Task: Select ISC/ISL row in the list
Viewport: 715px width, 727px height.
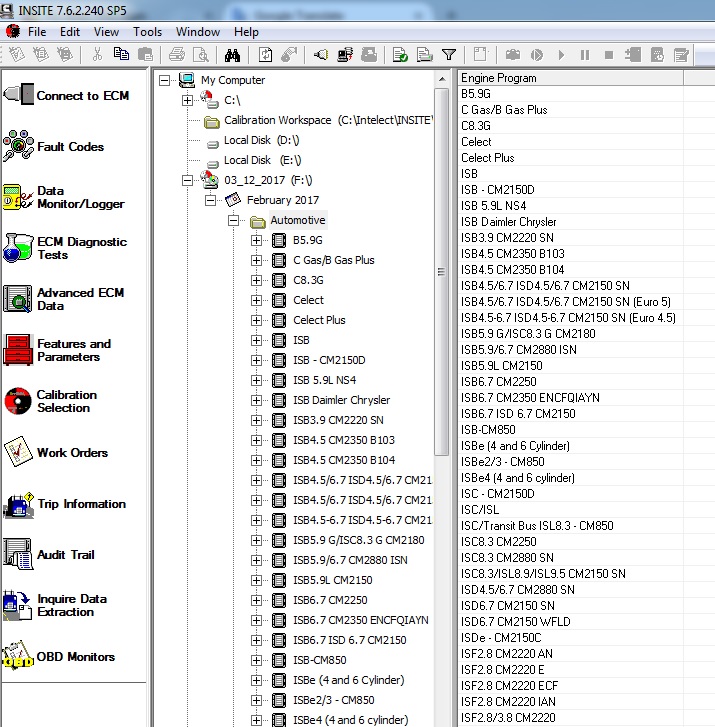Action: tap(571, 510)
